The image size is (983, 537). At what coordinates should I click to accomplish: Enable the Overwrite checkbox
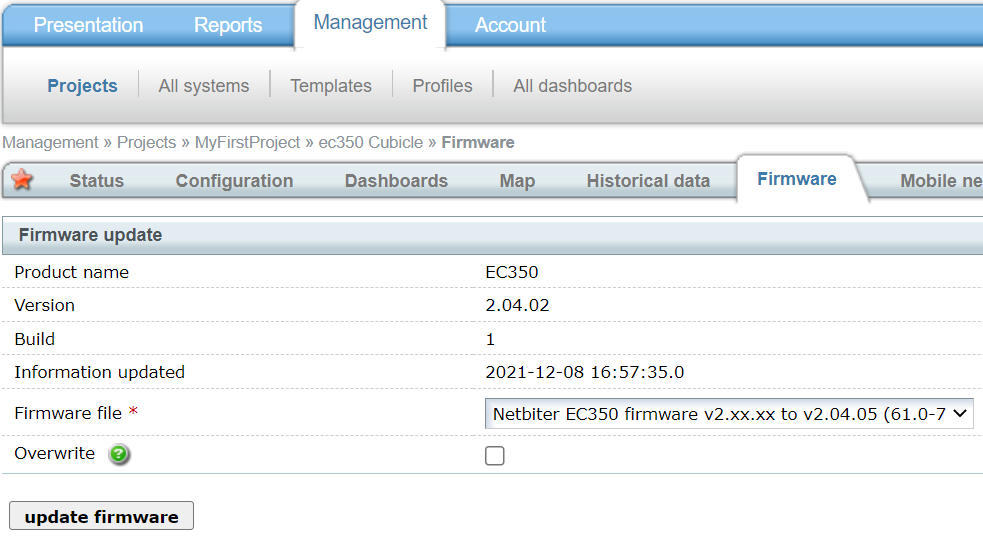click(x=495, y=456)
